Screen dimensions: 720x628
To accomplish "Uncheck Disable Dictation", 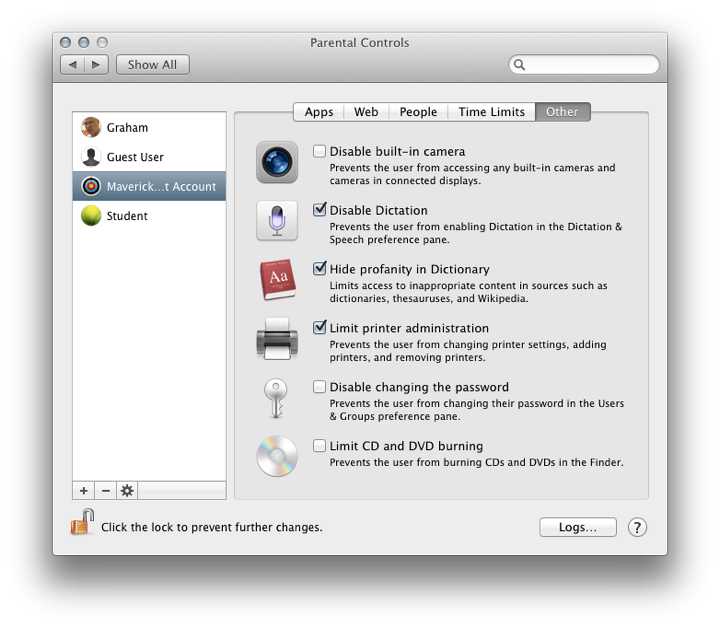I will [319, 210].
